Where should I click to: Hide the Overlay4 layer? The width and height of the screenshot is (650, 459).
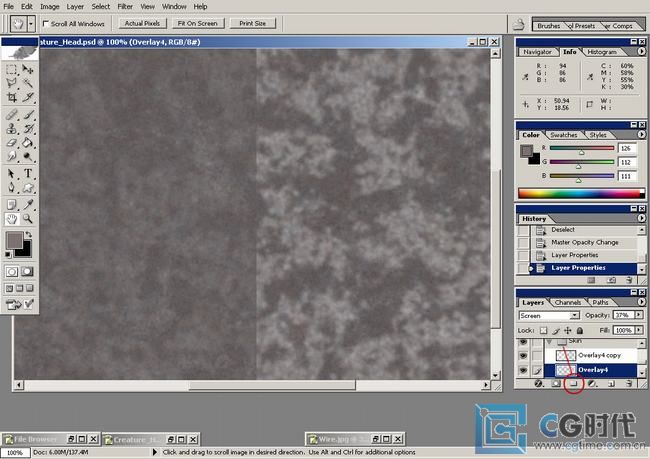pyautogui.click(x=524, y=370)
